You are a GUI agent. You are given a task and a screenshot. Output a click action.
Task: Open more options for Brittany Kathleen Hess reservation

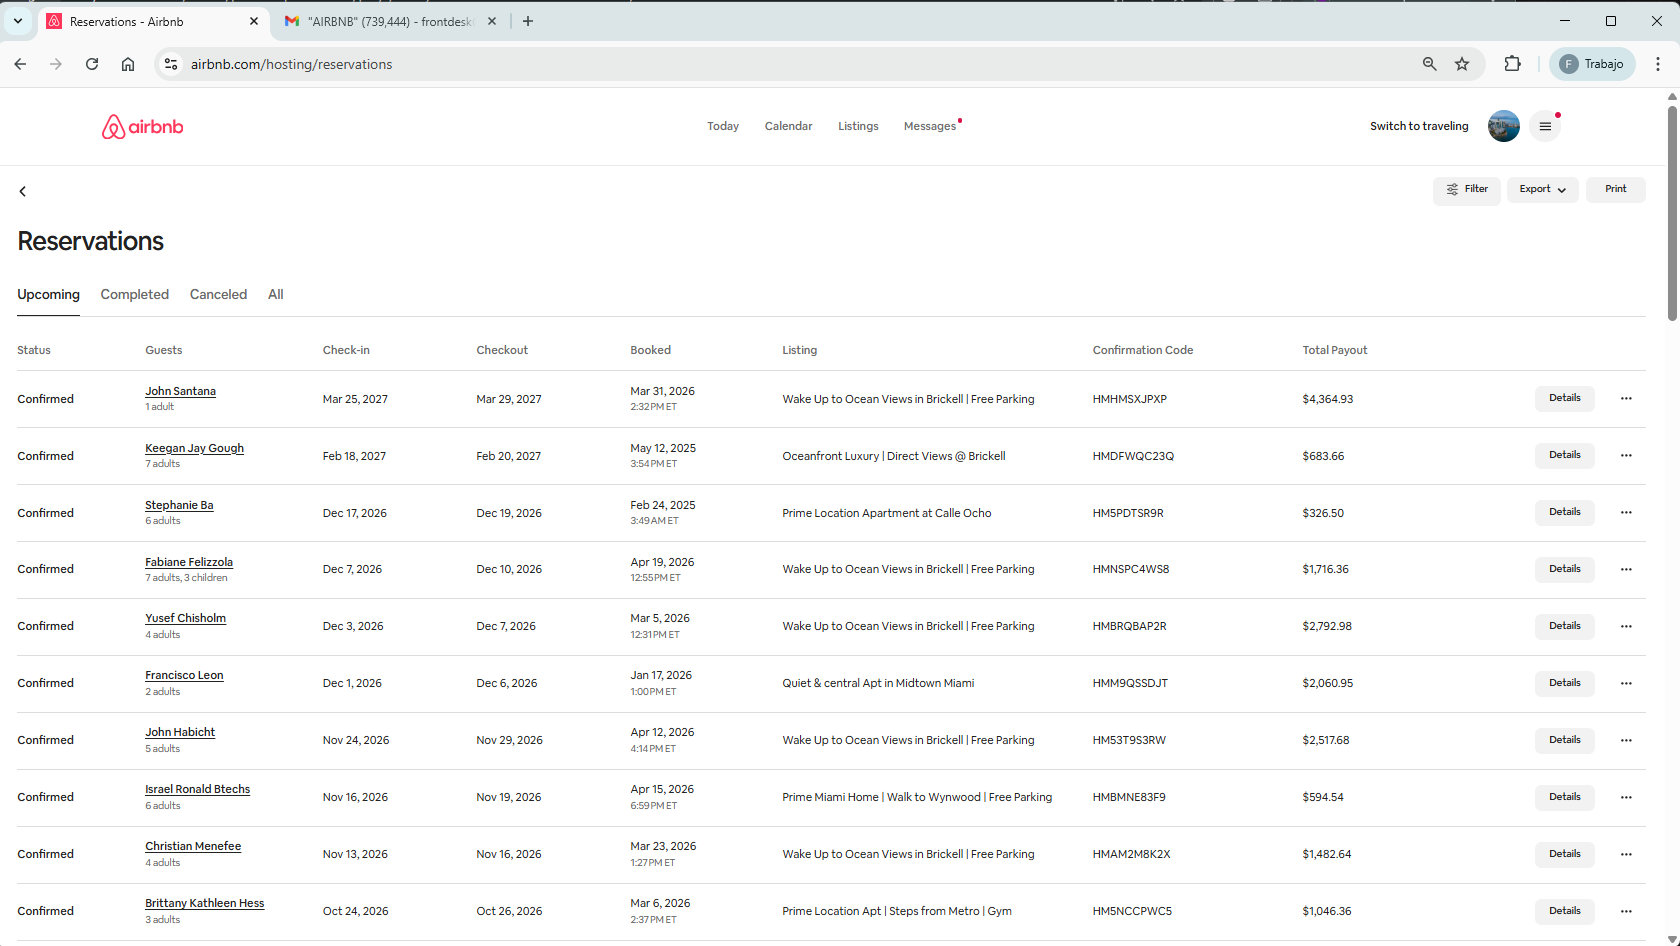coord(1626,911)
